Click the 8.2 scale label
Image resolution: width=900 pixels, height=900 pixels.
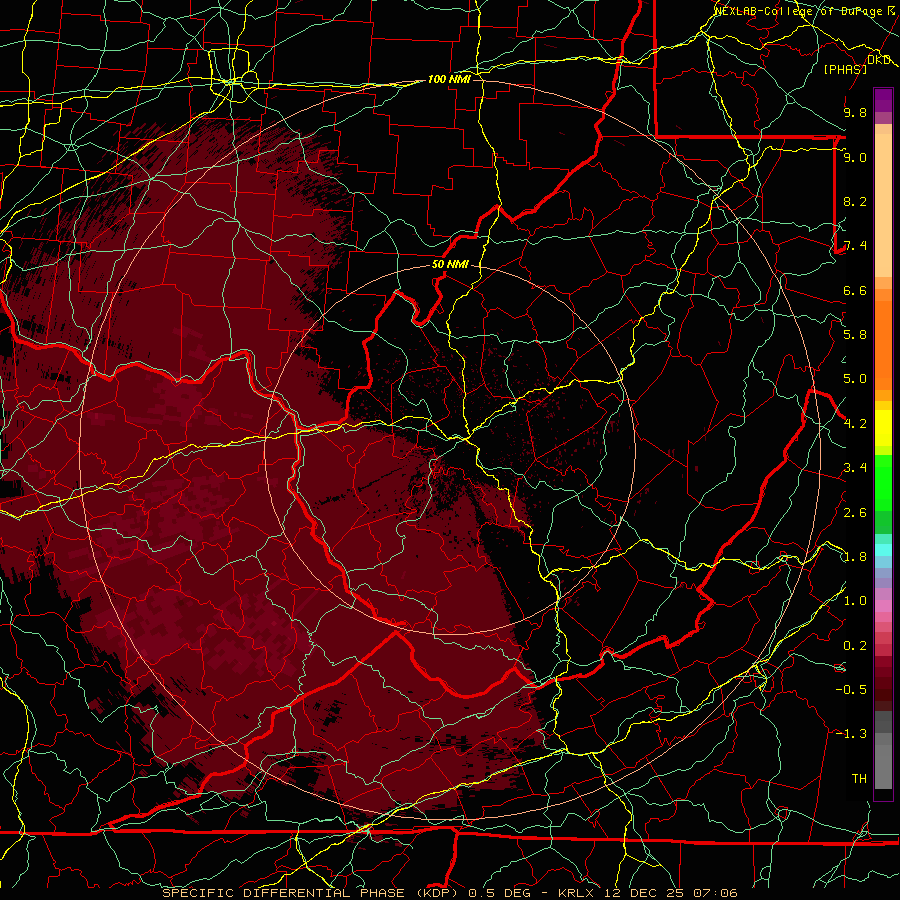pos(855,201)
